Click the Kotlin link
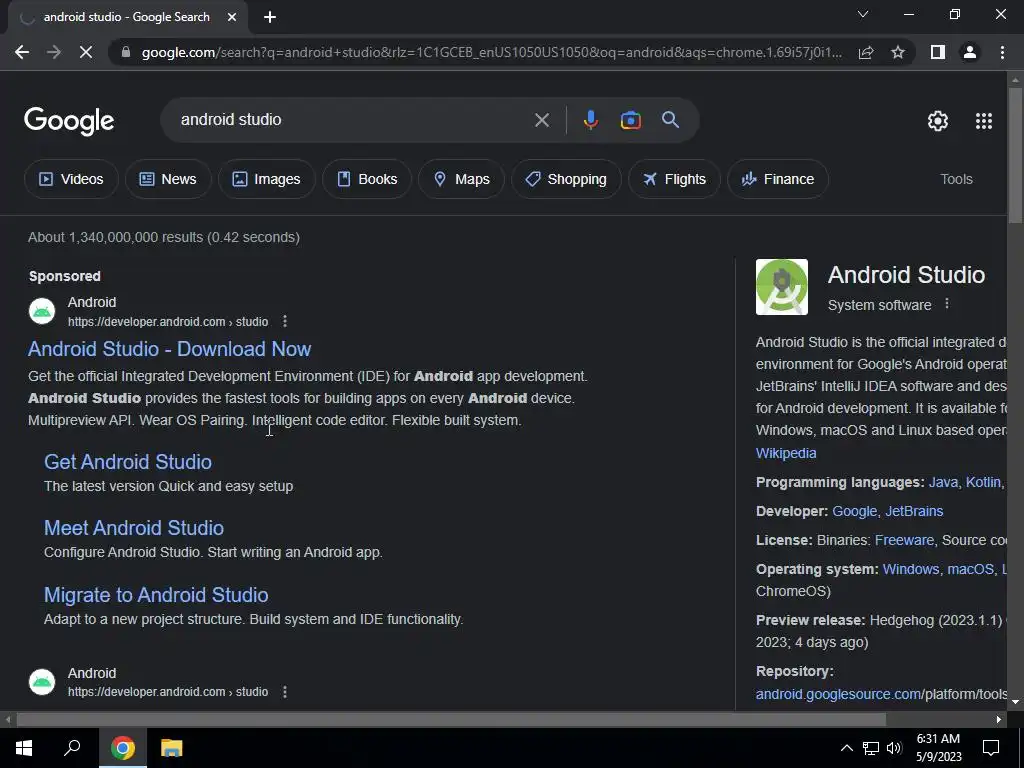 tap(983, 483)
